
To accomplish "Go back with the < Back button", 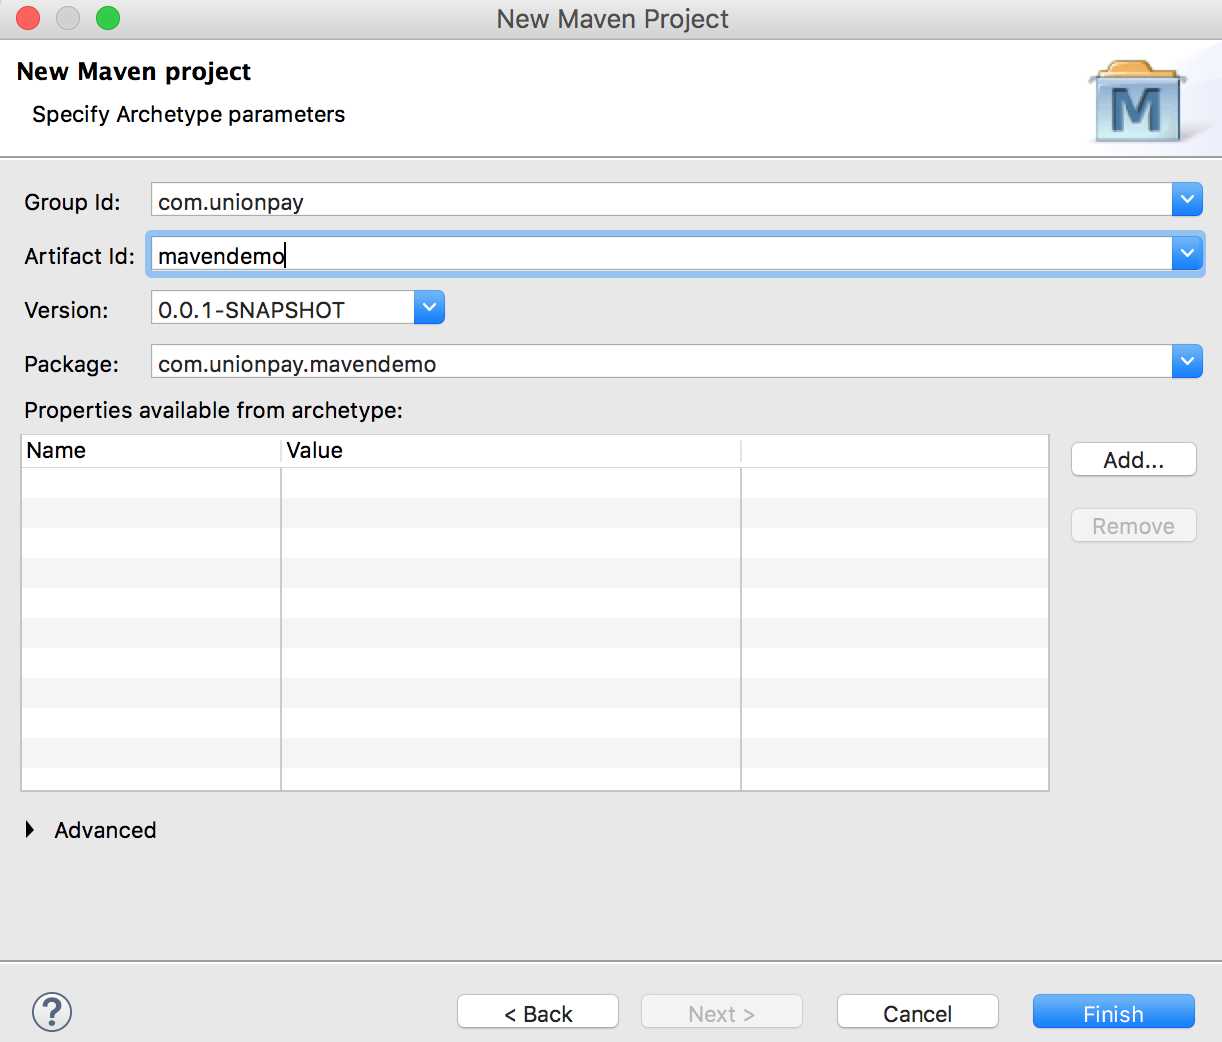I will click(538, 1012).
